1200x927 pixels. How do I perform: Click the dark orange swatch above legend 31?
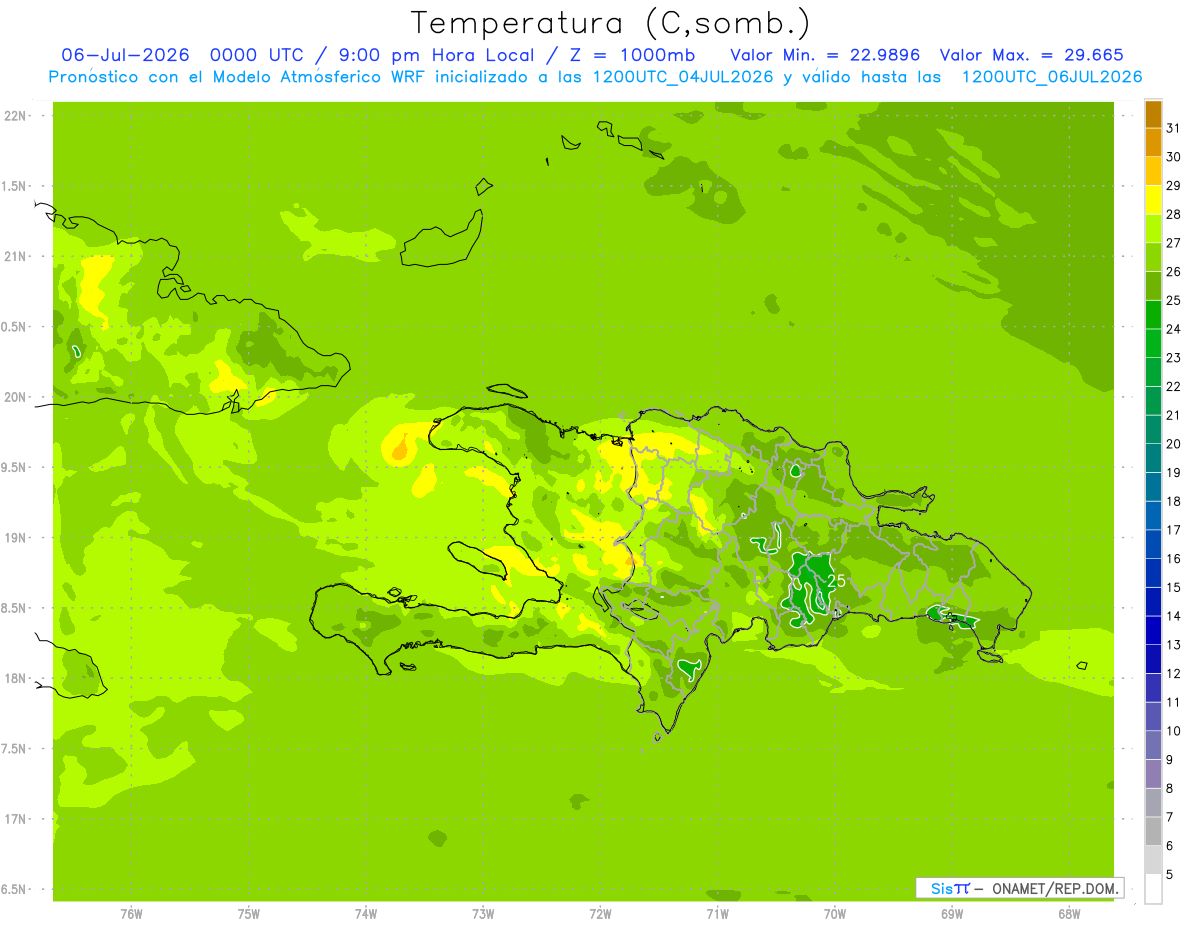(x=1153, y=114)
